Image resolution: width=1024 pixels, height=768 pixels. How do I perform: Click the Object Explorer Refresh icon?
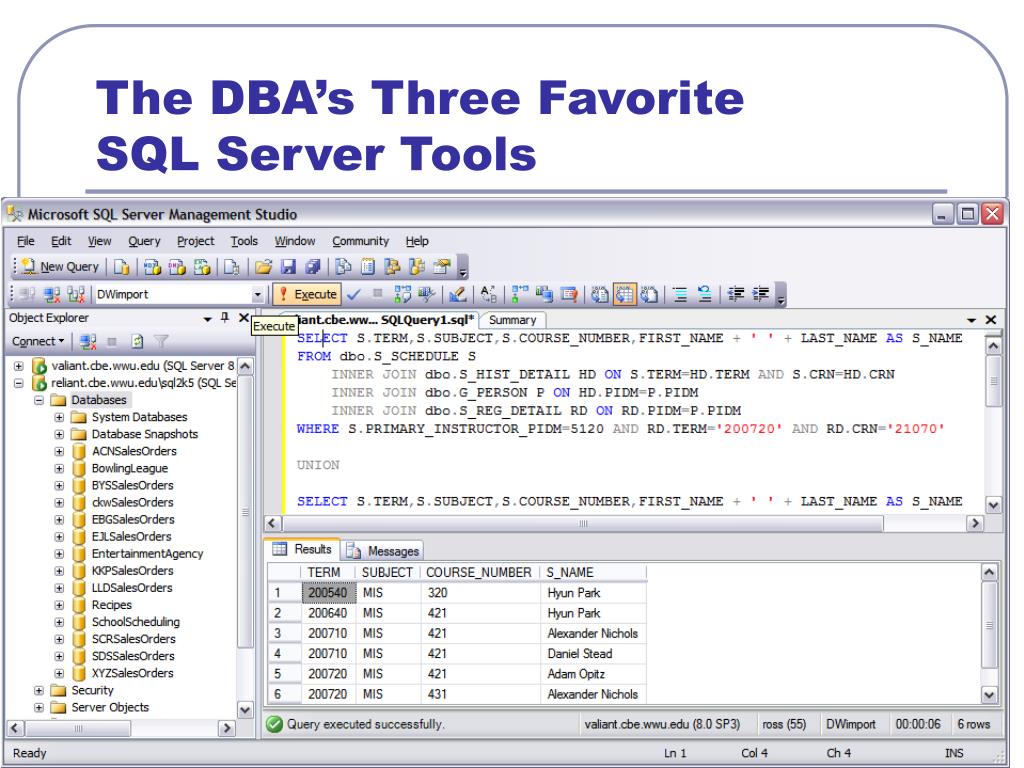tap(137, 341)
